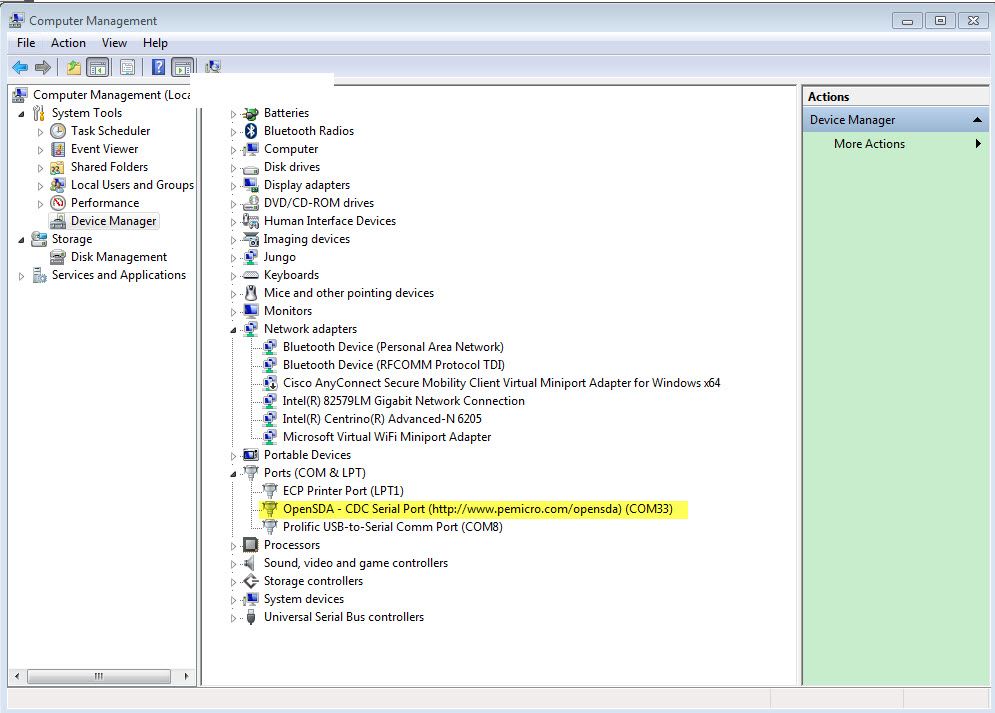Select Cisco AnyConnect Virtual Miniport Adapter

point(501,383)
